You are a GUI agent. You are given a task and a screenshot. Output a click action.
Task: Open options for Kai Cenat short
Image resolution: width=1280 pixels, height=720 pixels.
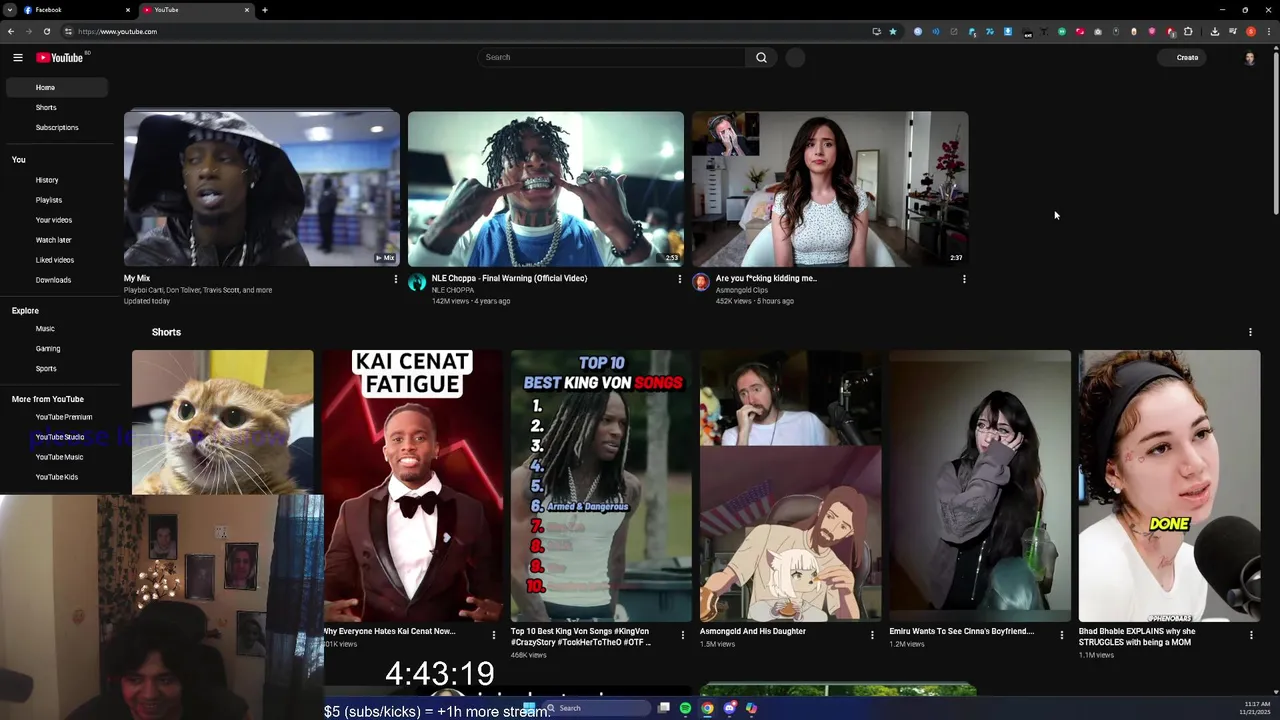click(493, 634)
